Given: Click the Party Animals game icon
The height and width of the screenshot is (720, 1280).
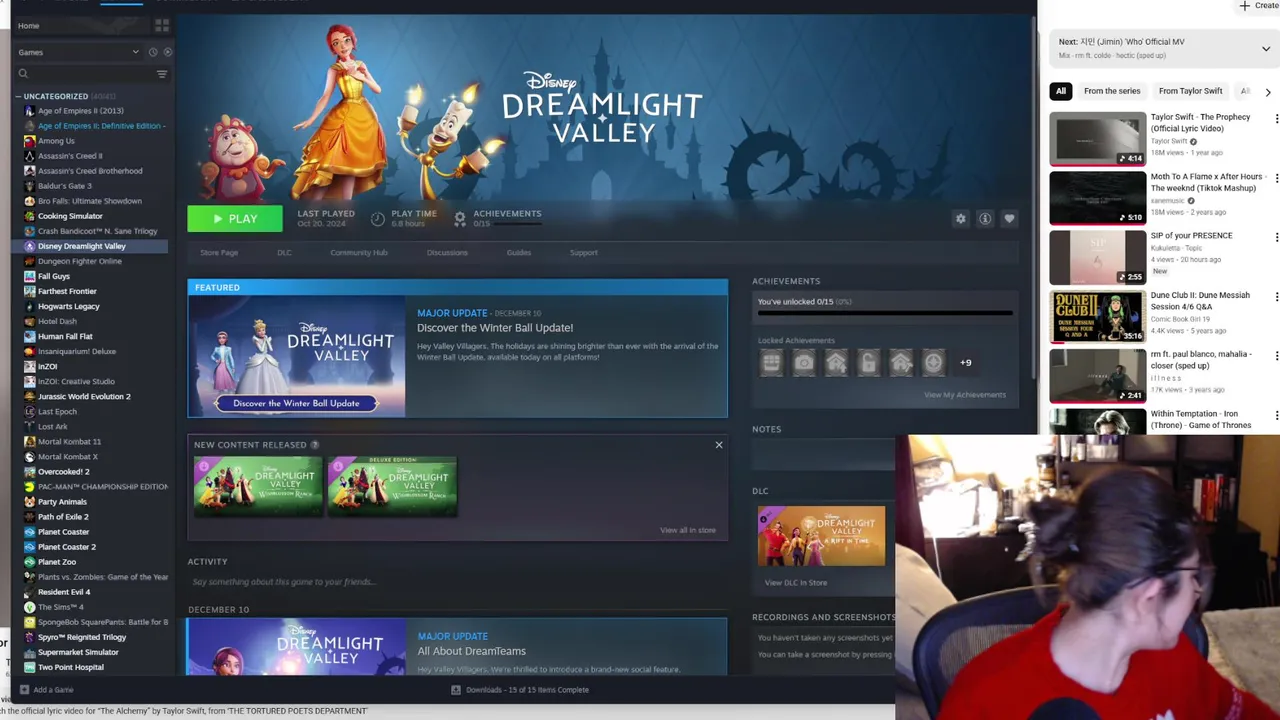Looking at the screenshot, I should coord(29,501).
